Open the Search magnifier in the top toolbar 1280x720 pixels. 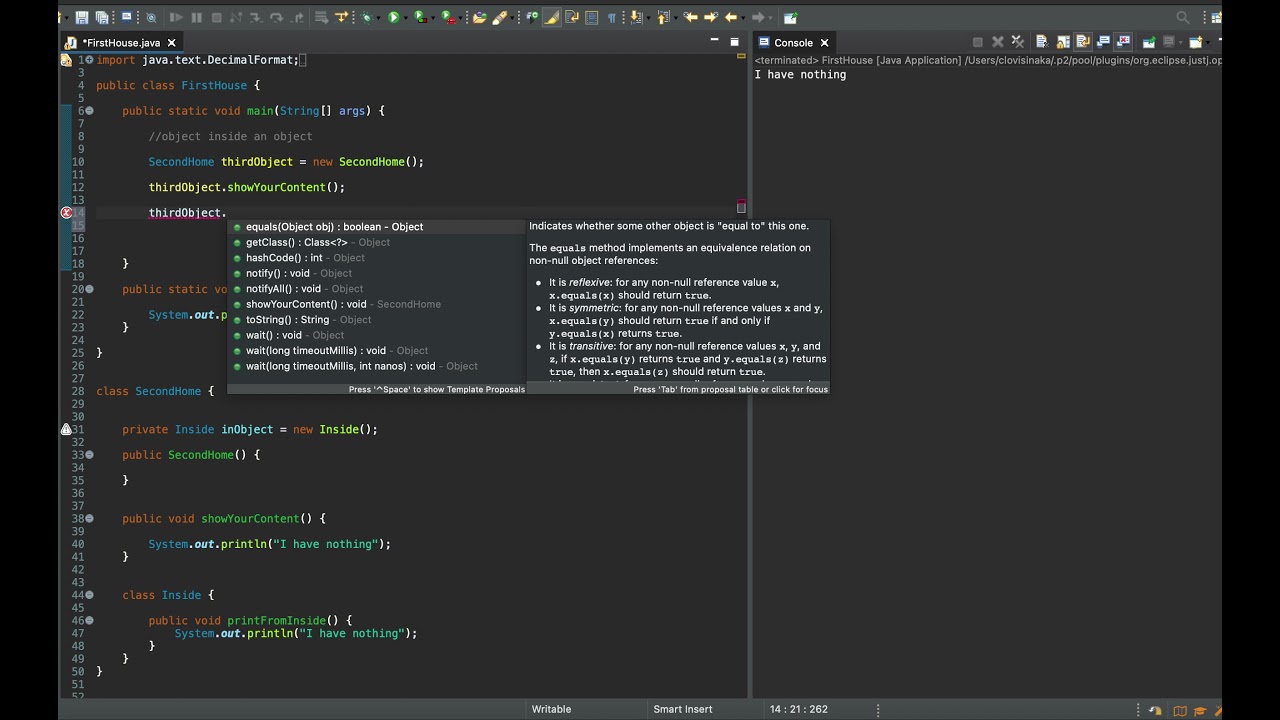point(1183,17)
